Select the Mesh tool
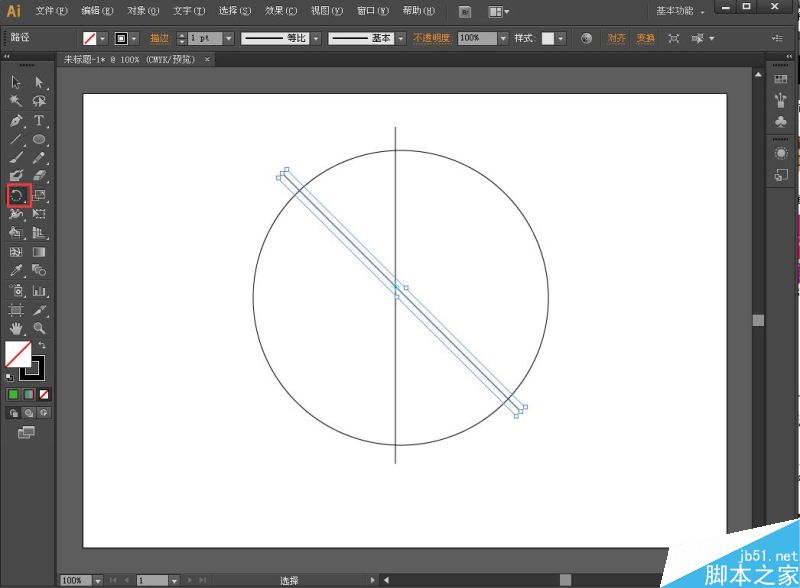 pos(16,252)
